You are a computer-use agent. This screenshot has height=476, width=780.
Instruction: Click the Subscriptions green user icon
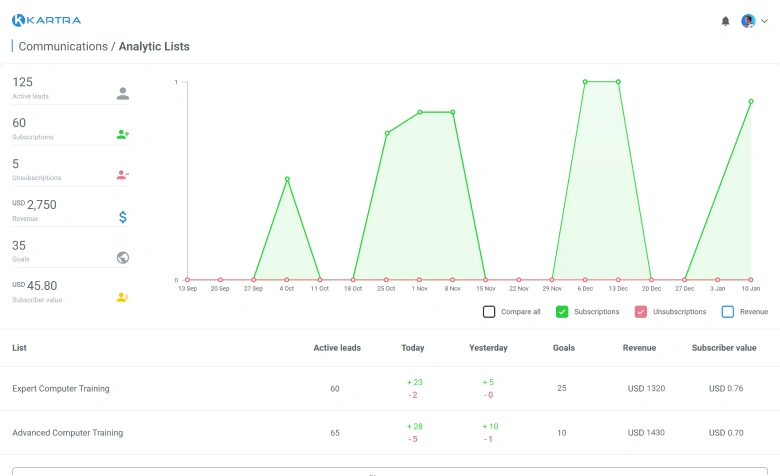pyautogui.click(x=122, y=134)
